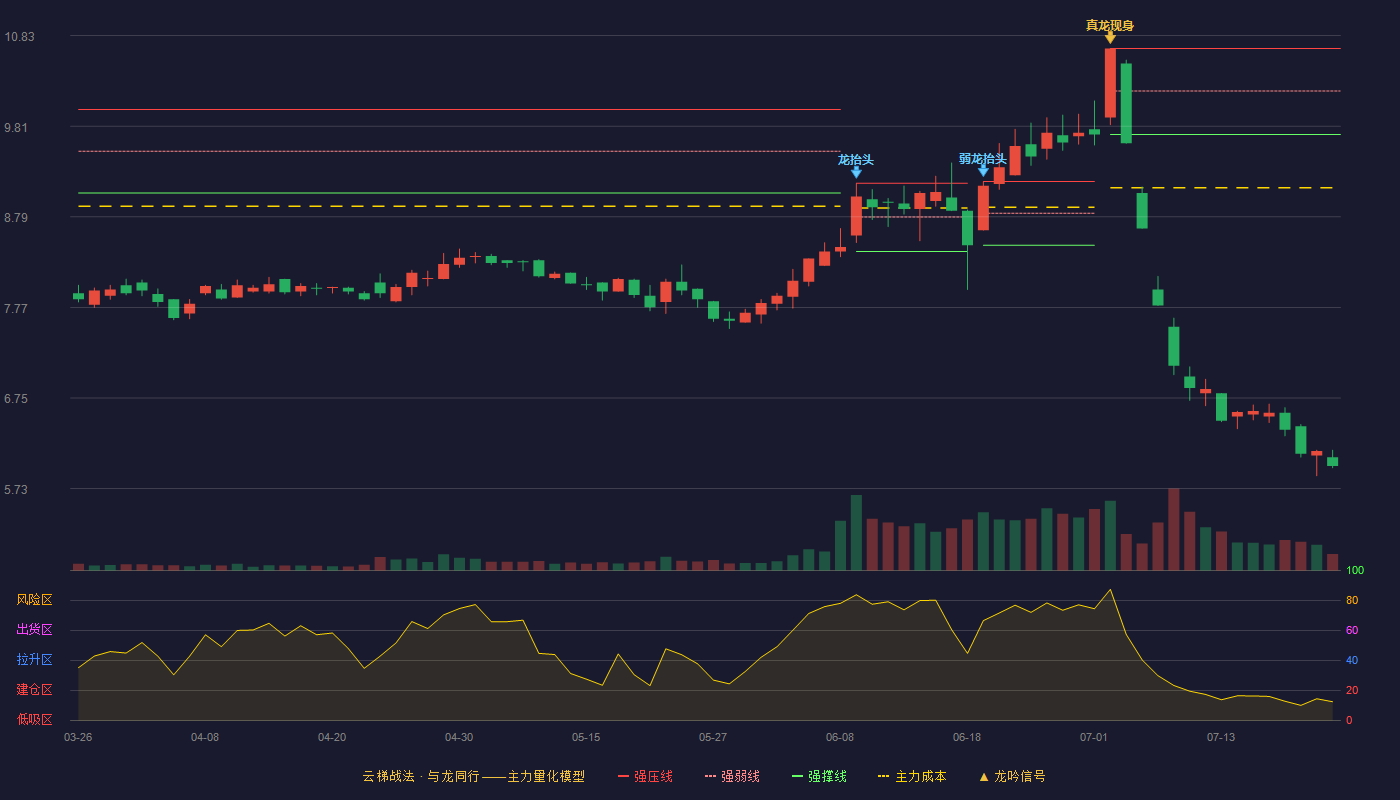Click the 拉升区 zone label
Screen dimensions: 1400x800
coord(34,660)
